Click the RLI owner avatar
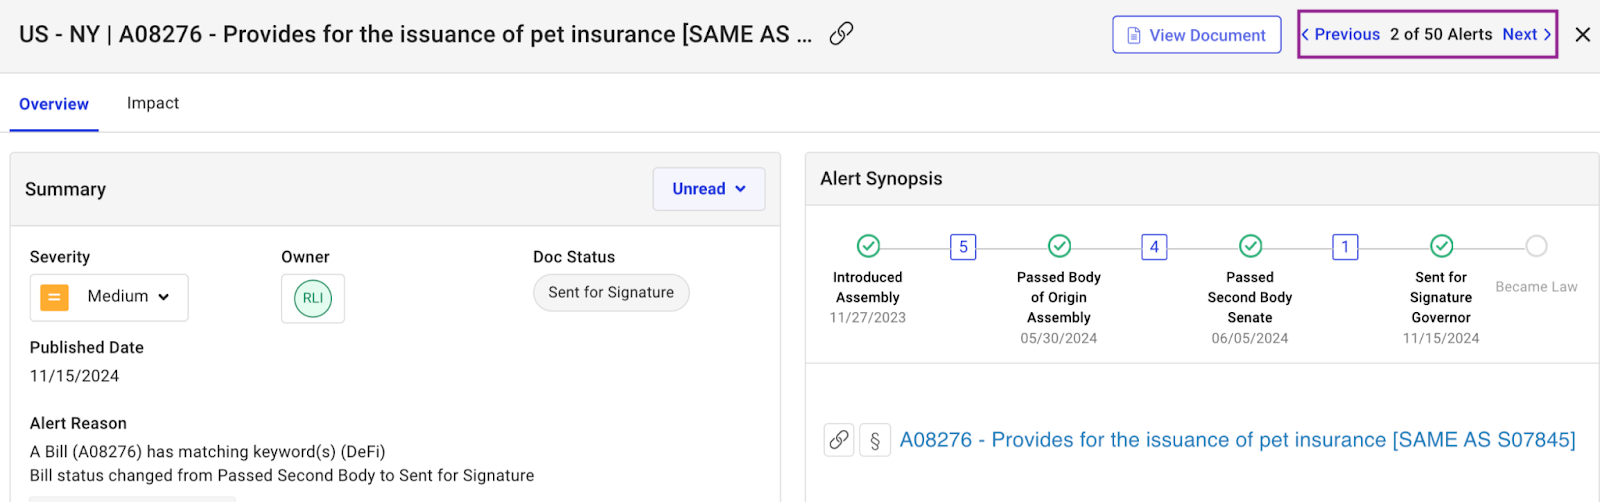The height and width of the screenshot is (502, 1600). point(312,298)
